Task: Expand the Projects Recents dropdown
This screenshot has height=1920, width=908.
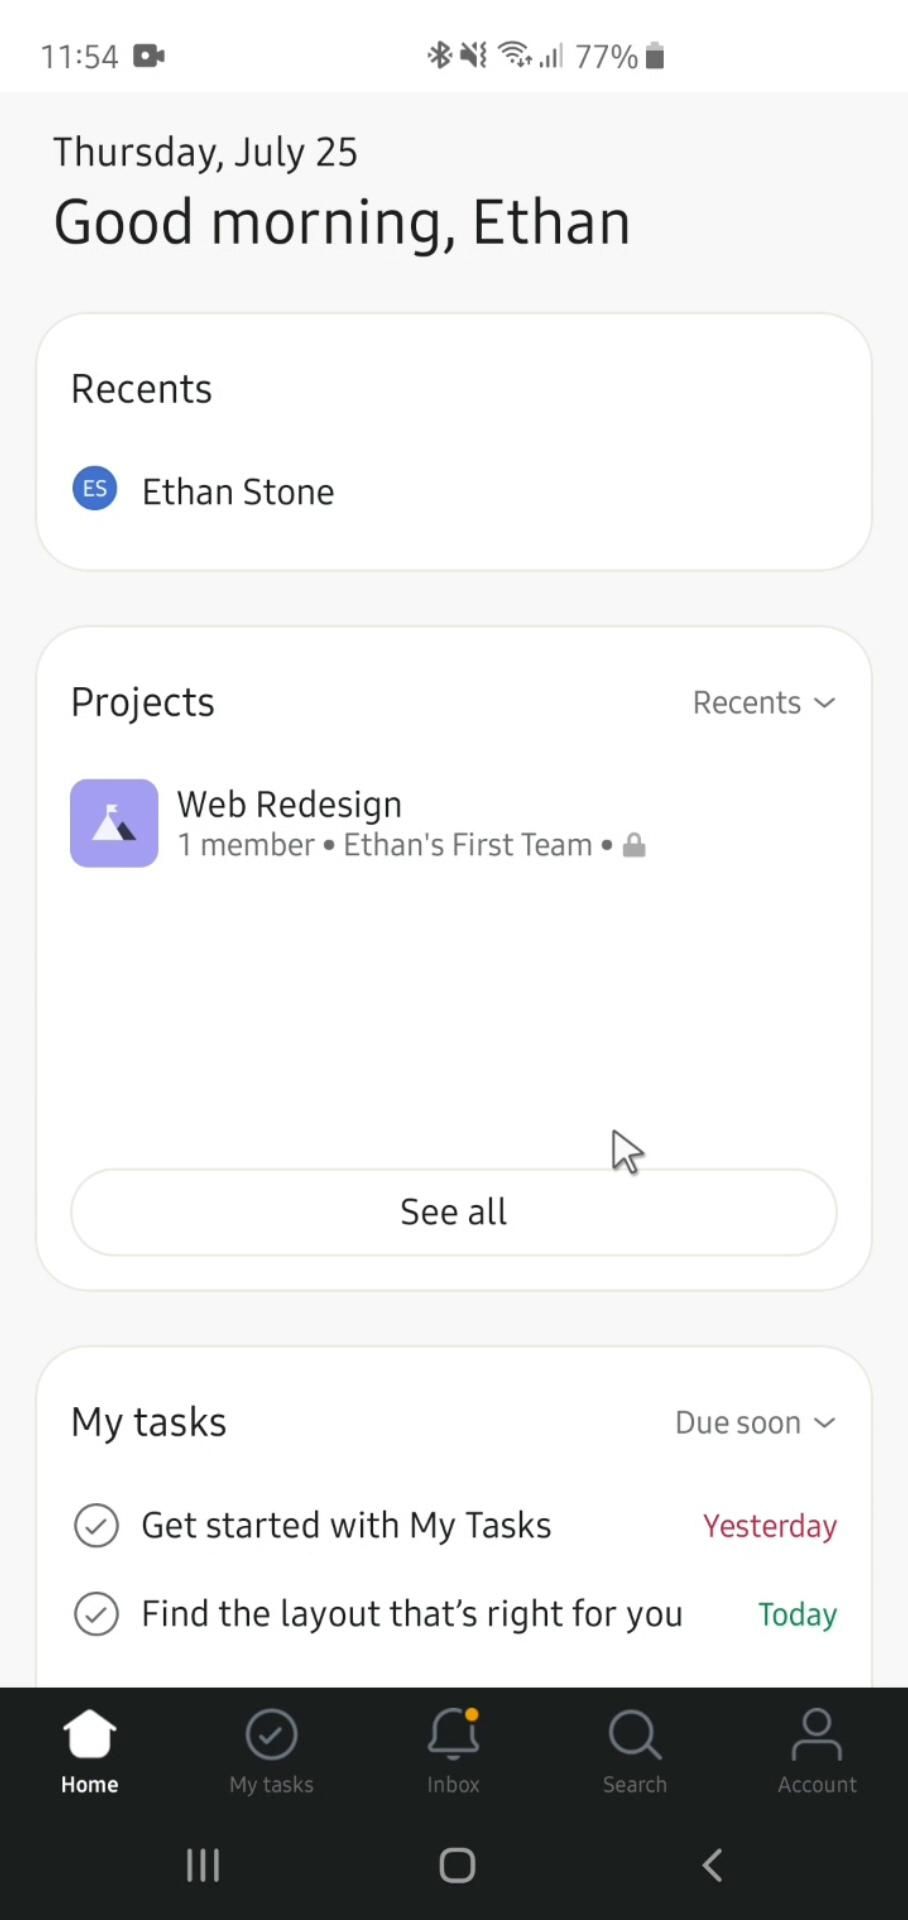Action: (764, 703)
